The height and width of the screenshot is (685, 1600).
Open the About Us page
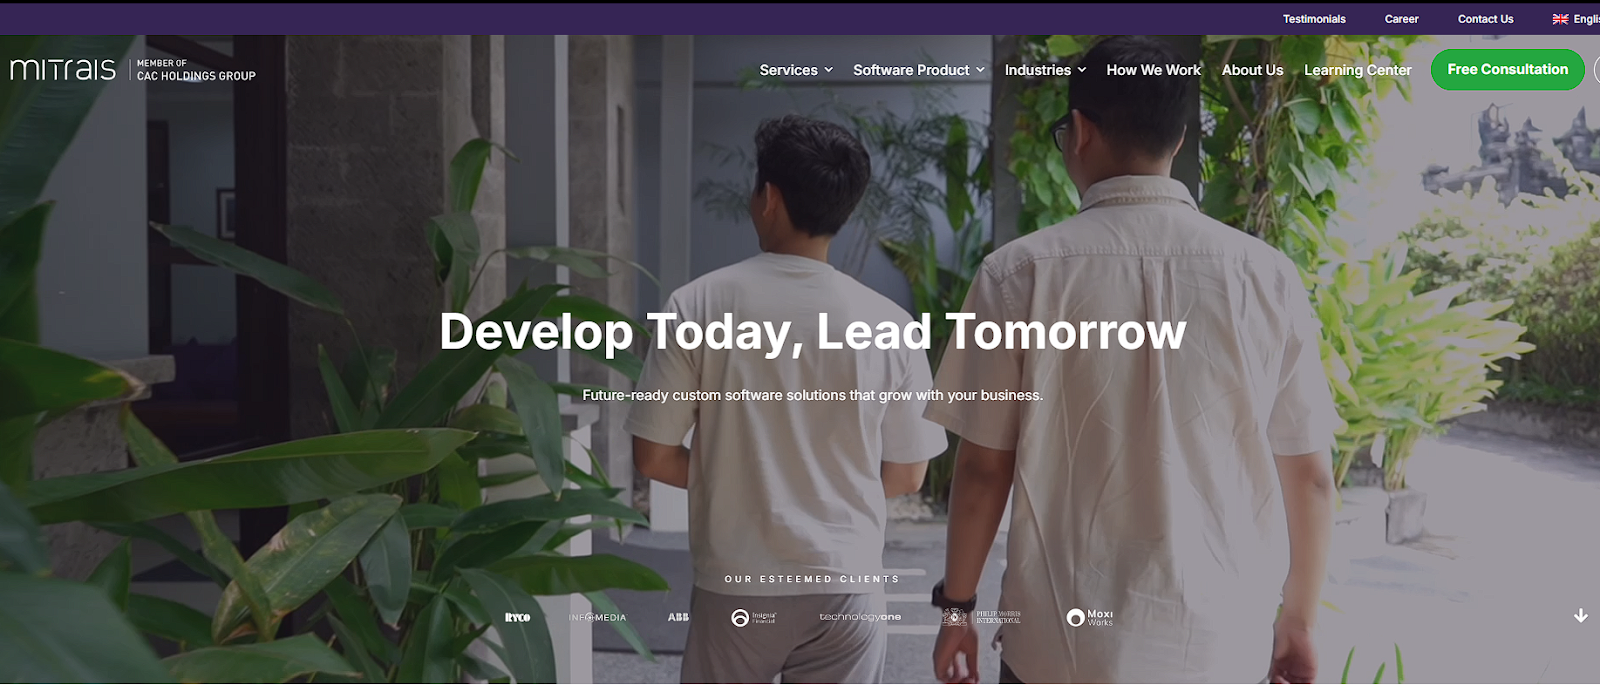1252,70
